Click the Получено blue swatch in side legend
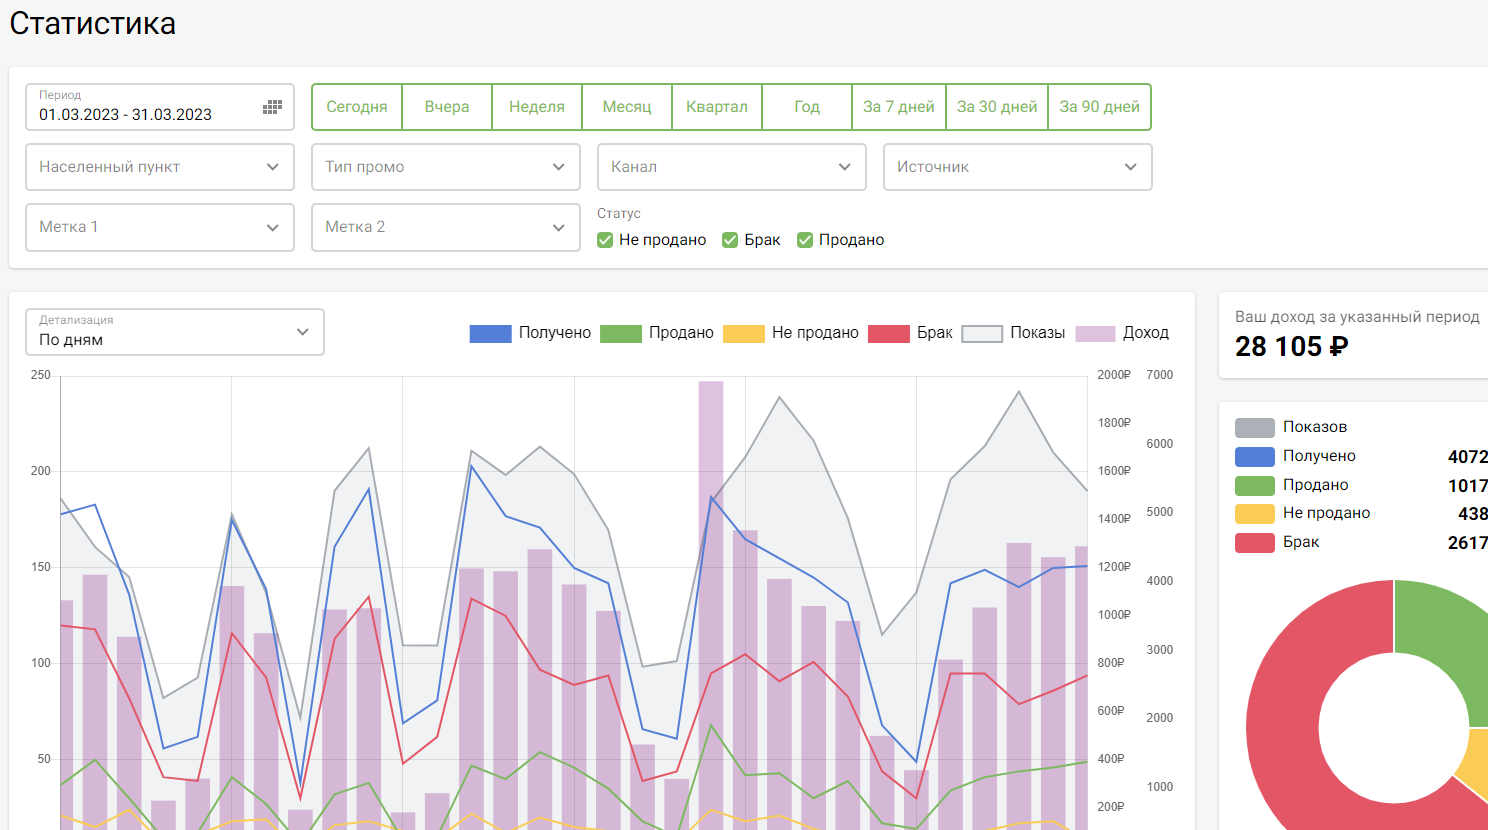 [1255, 456]
